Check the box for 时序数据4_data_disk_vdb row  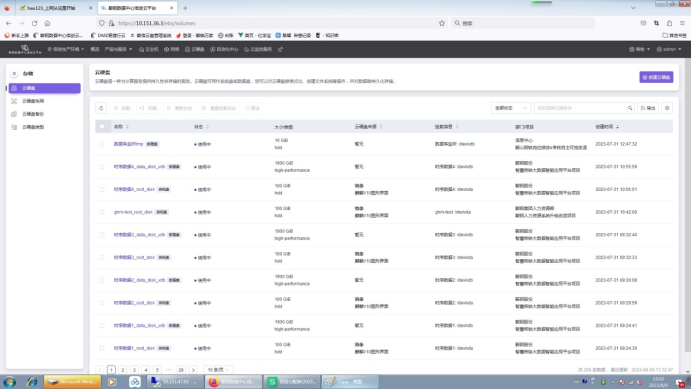coord(102,167)
